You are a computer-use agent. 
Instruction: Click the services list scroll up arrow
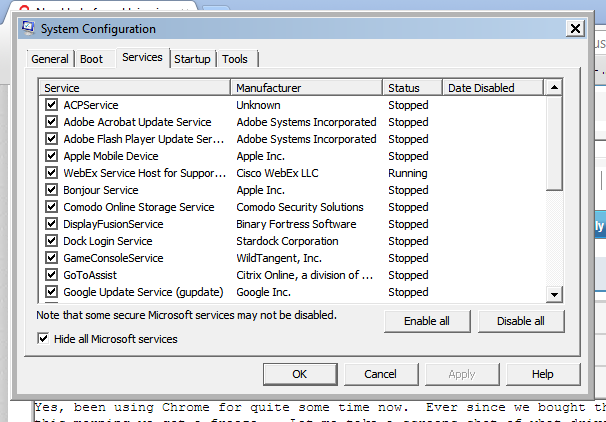[x=554, y=87]
